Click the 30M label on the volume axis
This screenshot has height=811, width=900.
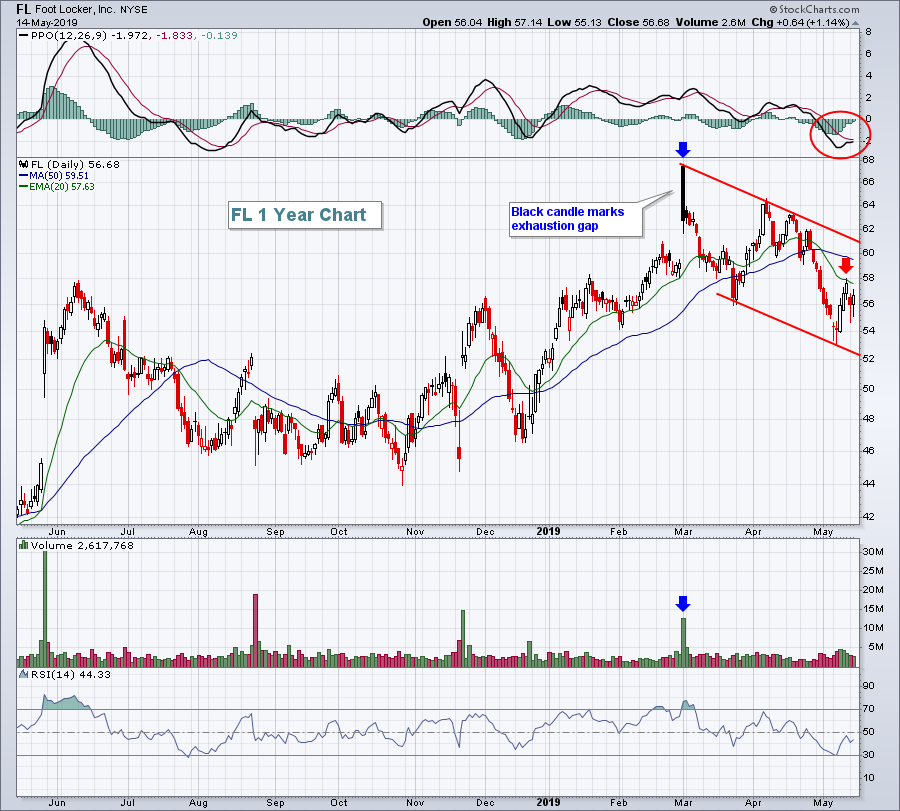[872, 552]
